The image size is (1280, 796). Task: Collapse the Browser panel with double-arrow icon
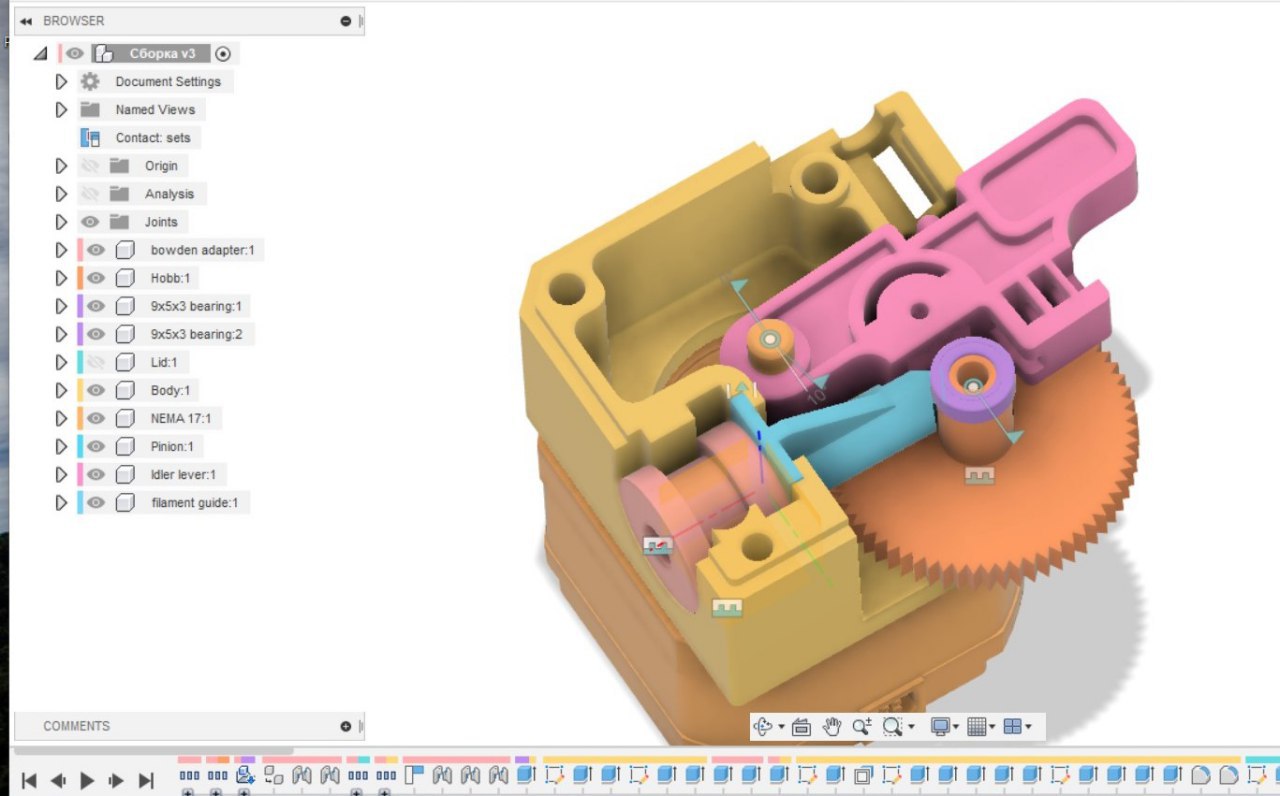26,21
